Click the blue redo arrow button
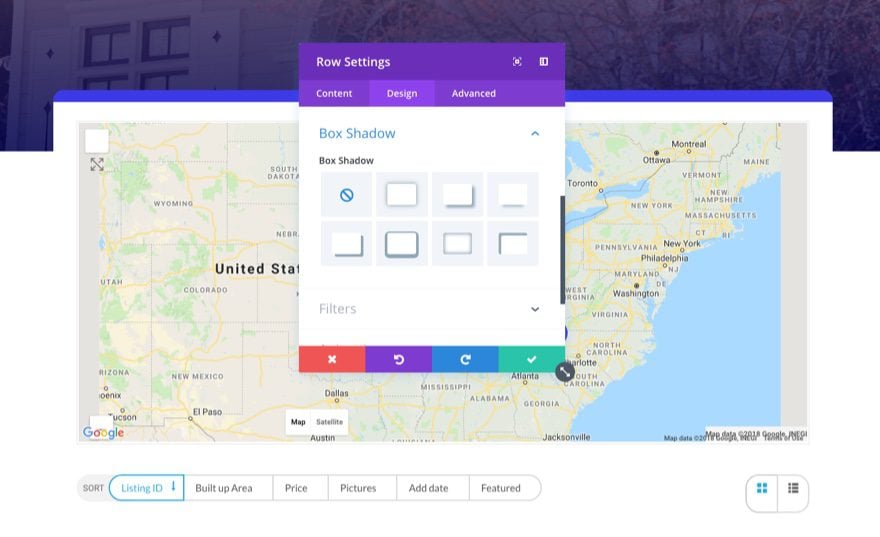The image size is (880, 537). click(x=465, y=359)
